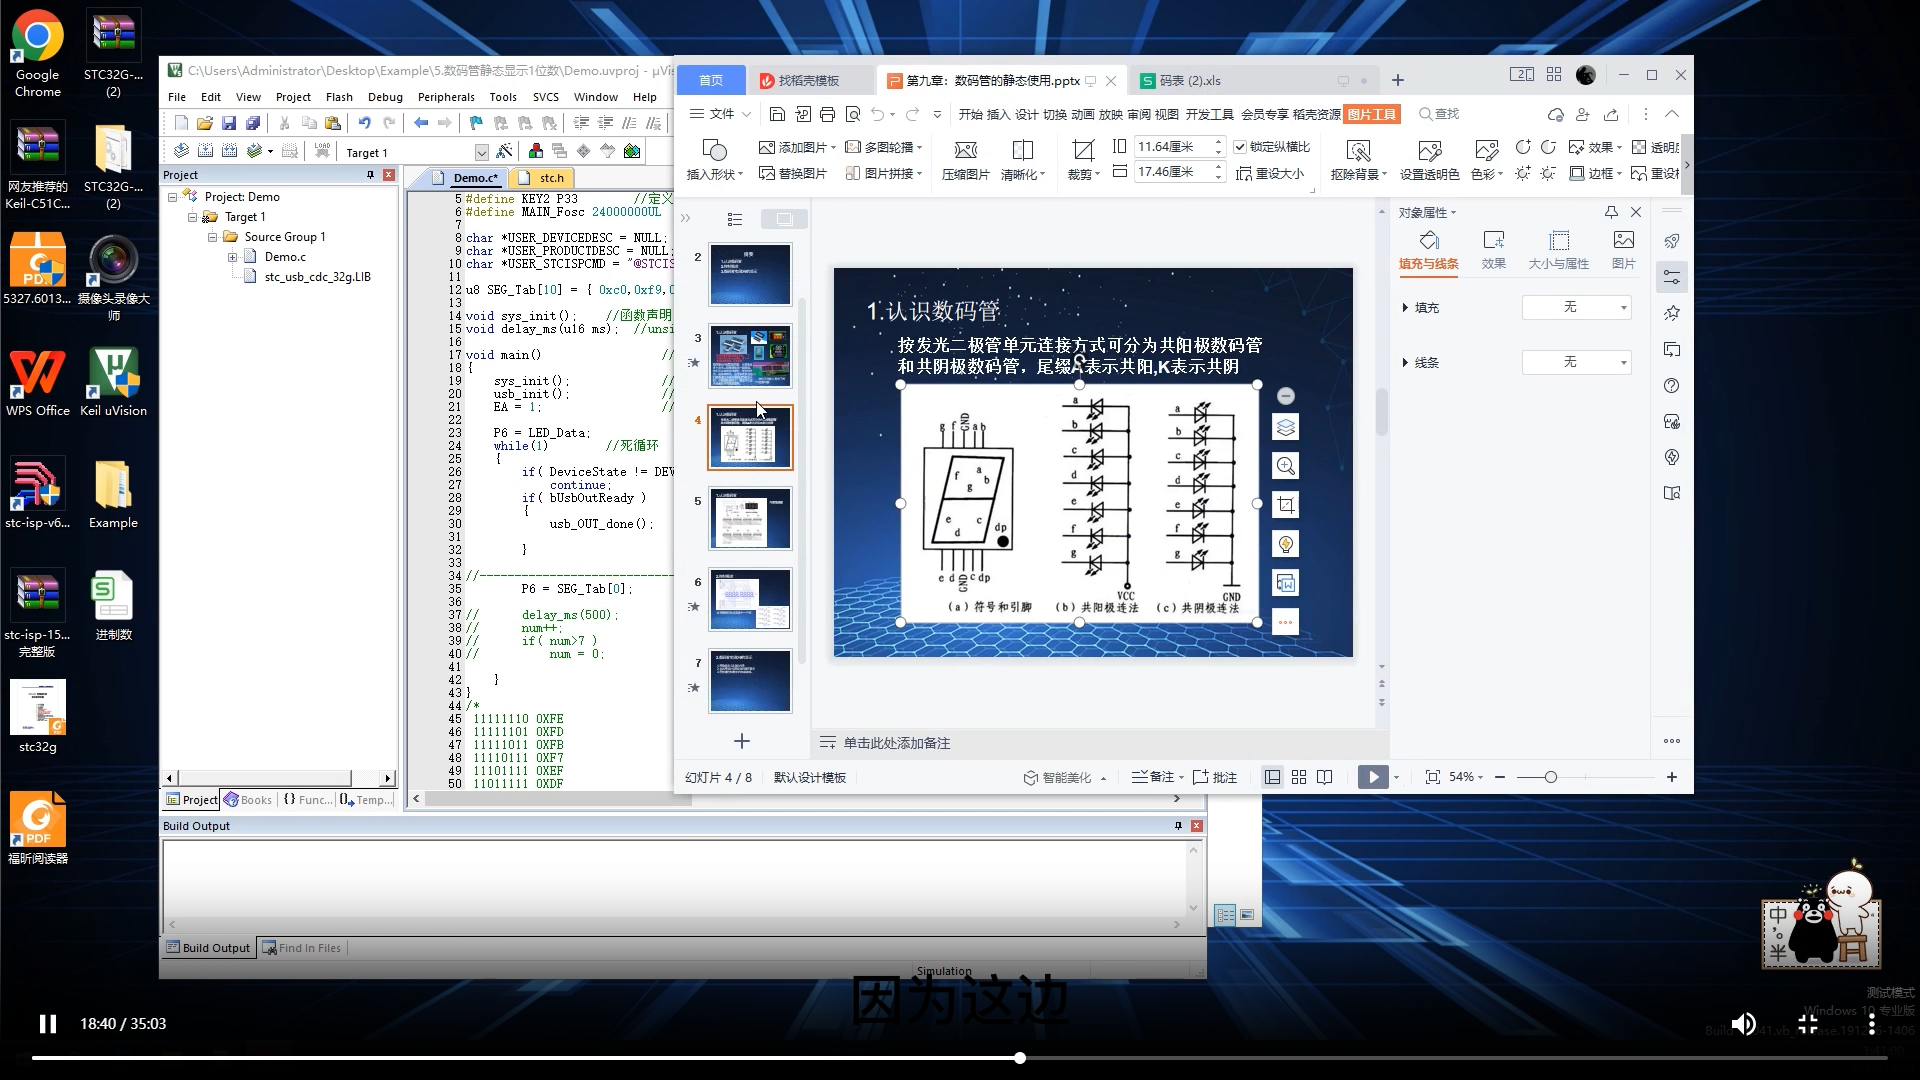This screenshot has width=1920, height=1080.
Task: Open the 插入 ribbon tab in WPS
Action: pos(998,114)
